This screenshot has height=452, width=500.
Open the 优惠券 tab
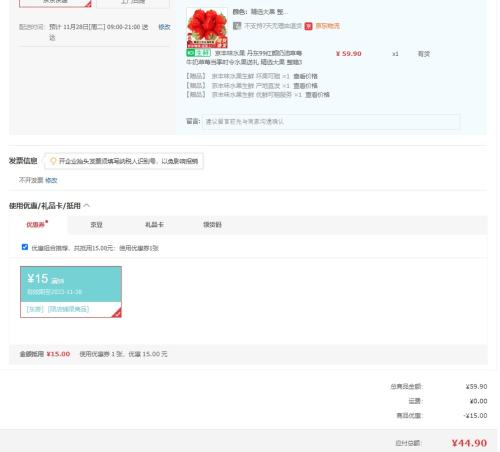[36, 225]
